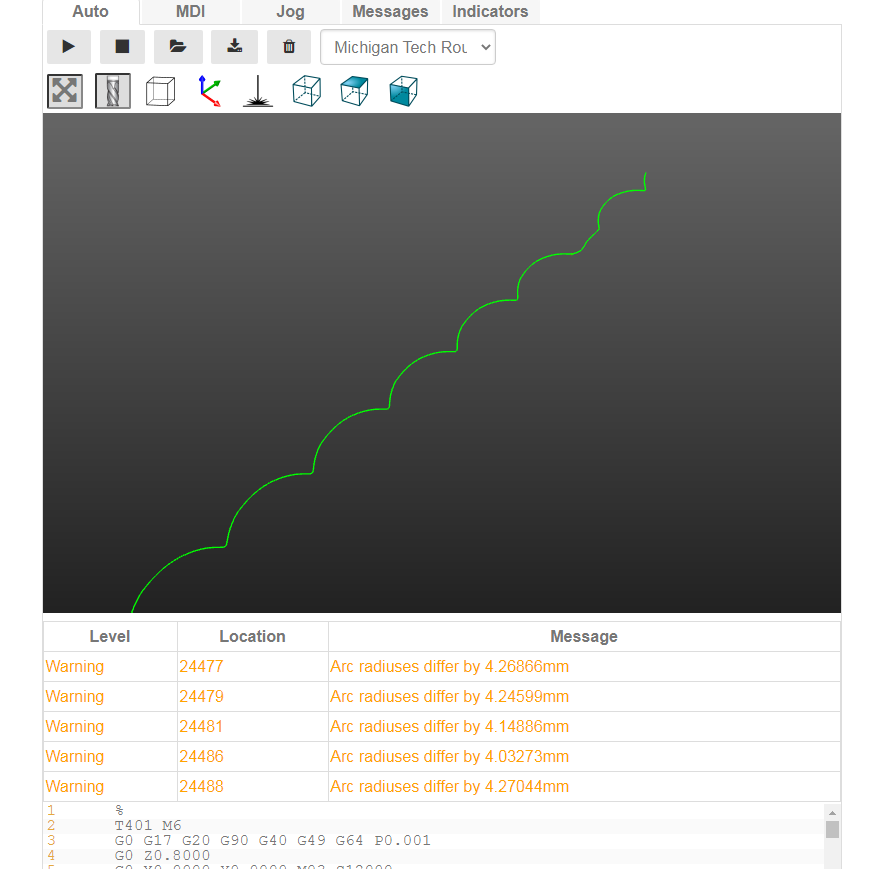
Task: Show the XYZ axes indicator
Action: [209, 91]
